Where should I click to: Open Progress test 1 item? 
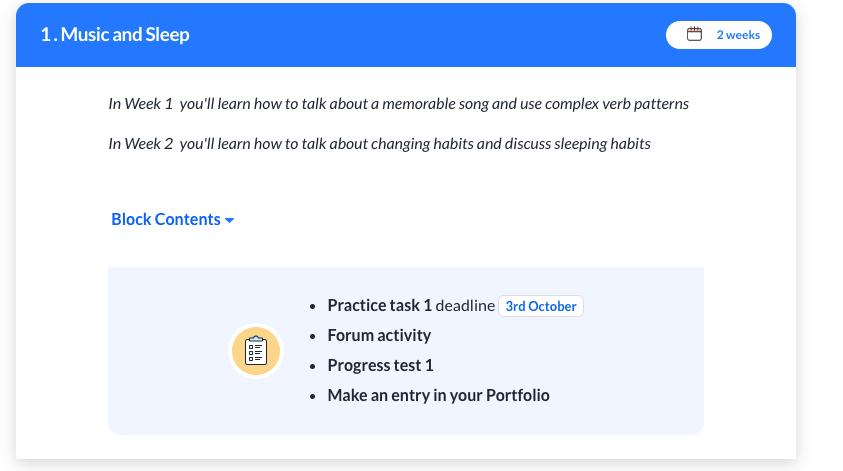pos(380,366)
